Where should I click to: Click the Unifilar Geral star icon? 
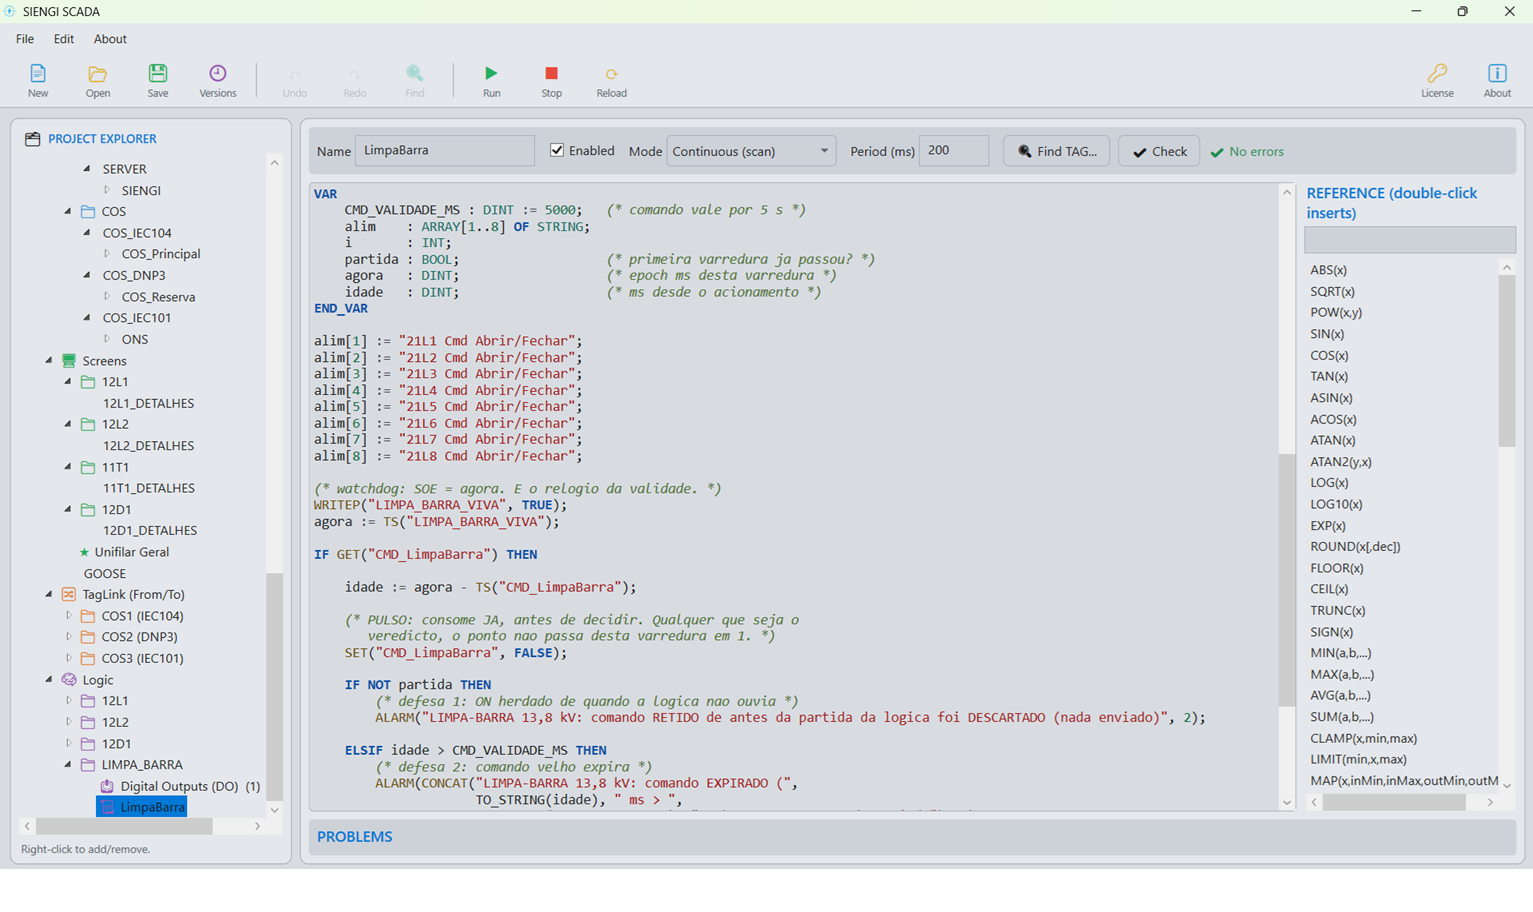click(x=84, y=552)
